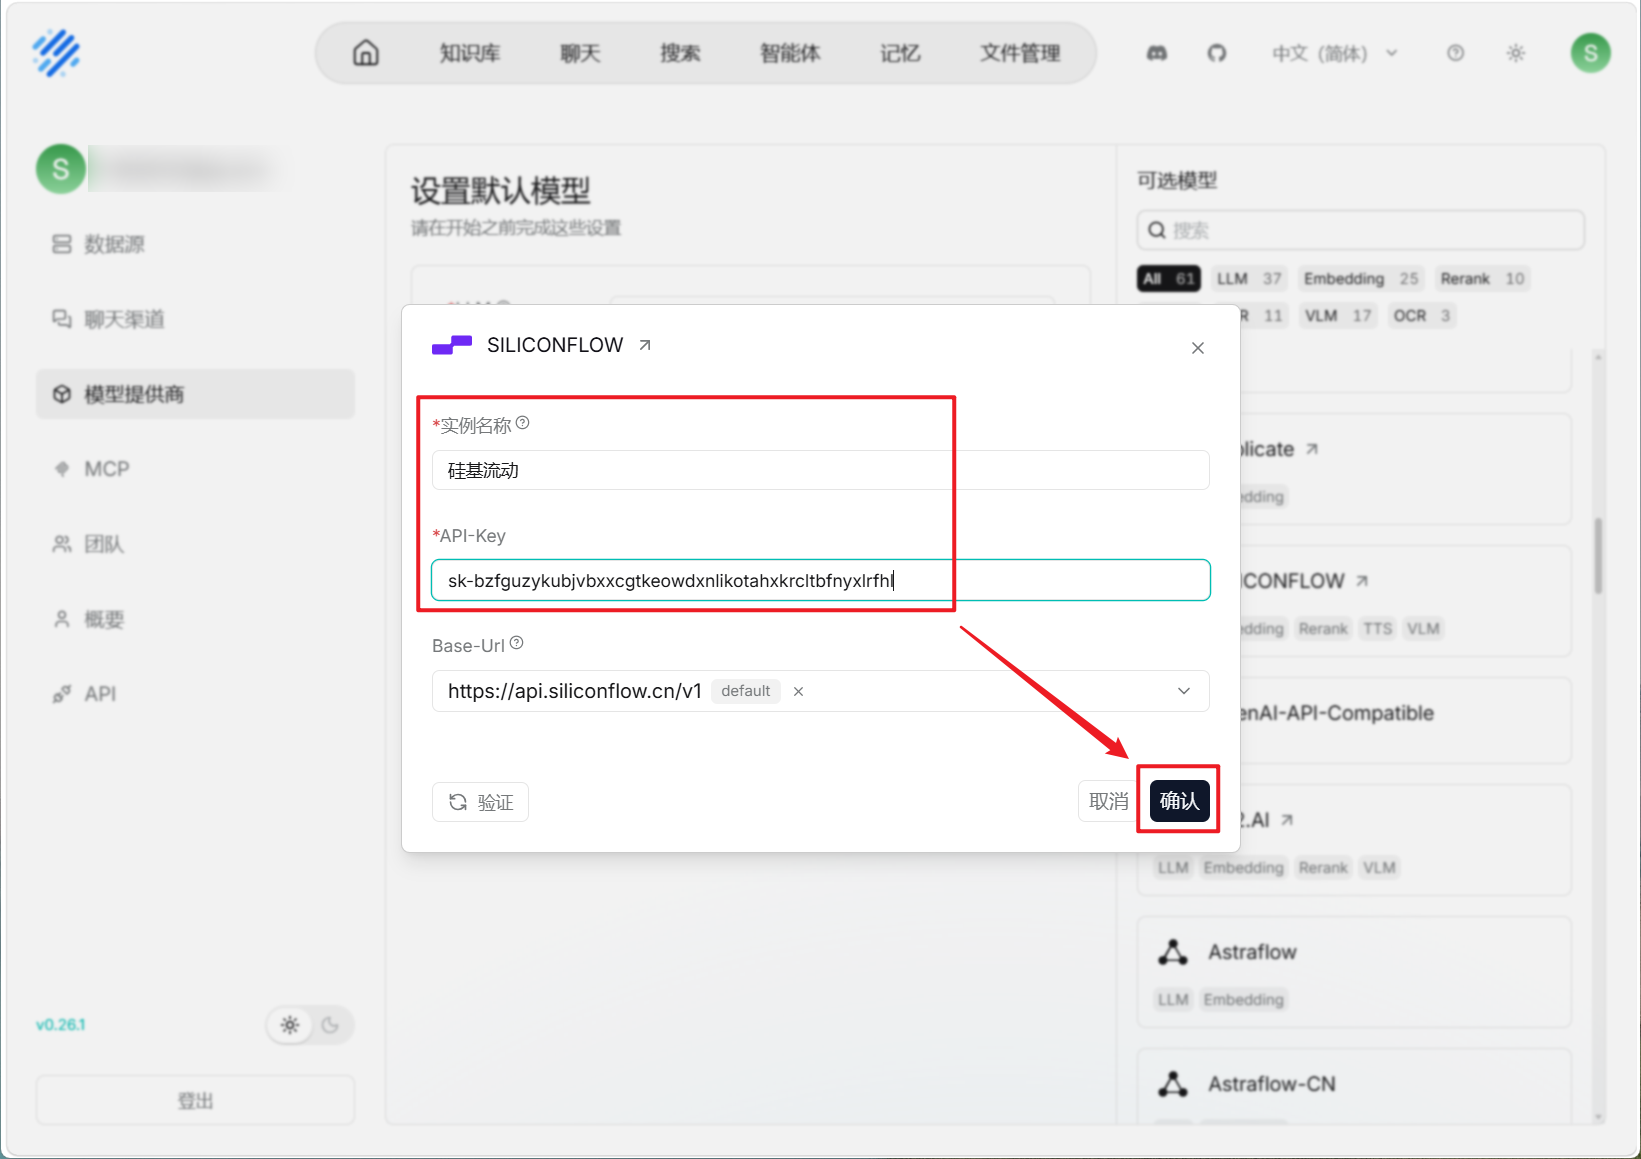Select 聊天渠道 in the sidebar

click(x=196, y=319)
